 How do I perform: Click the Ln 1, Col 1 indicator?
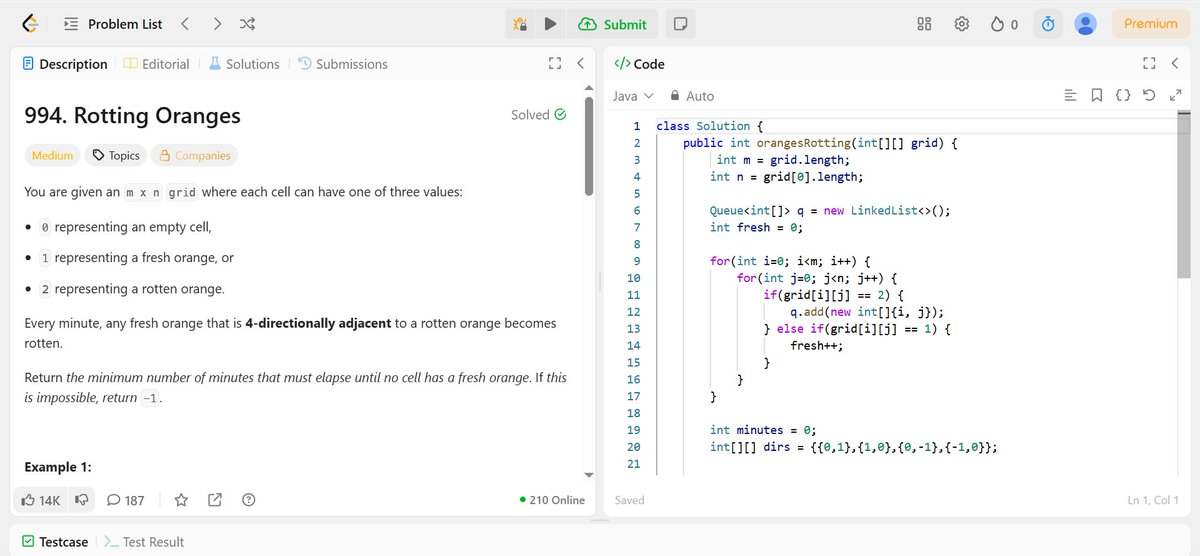[1153, 500]
